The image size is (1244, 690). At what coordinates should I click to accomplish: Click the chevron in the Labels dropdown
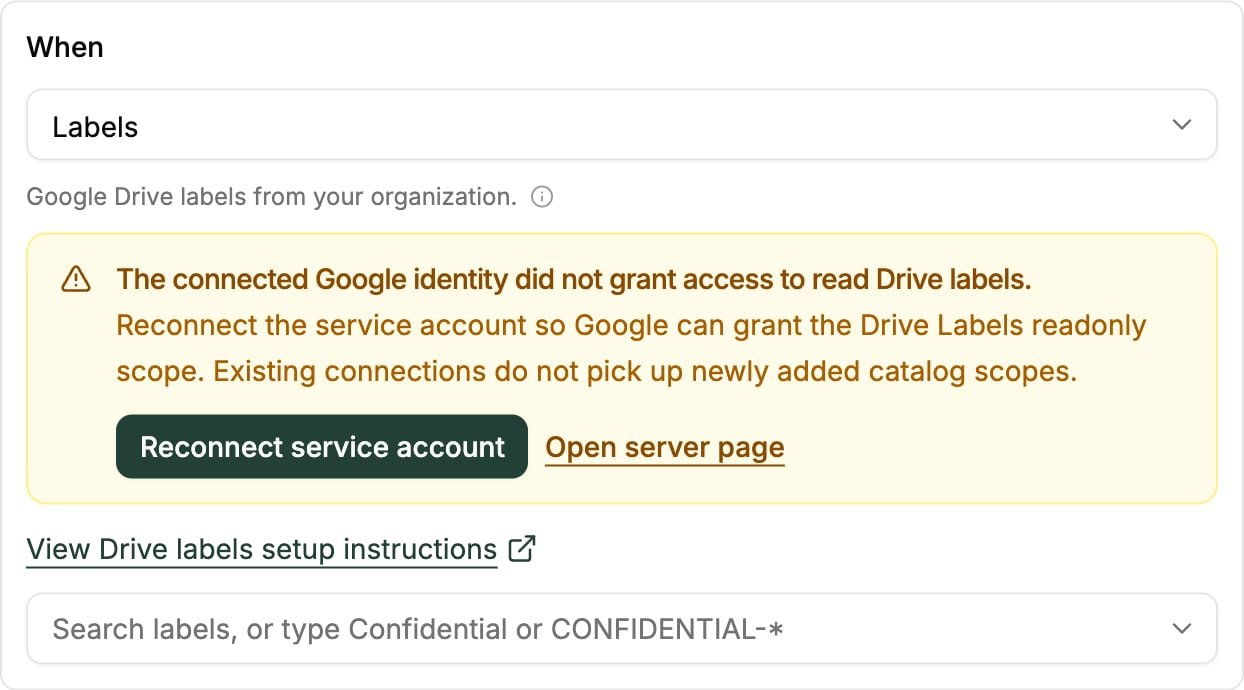click(x=1182, y=126)
